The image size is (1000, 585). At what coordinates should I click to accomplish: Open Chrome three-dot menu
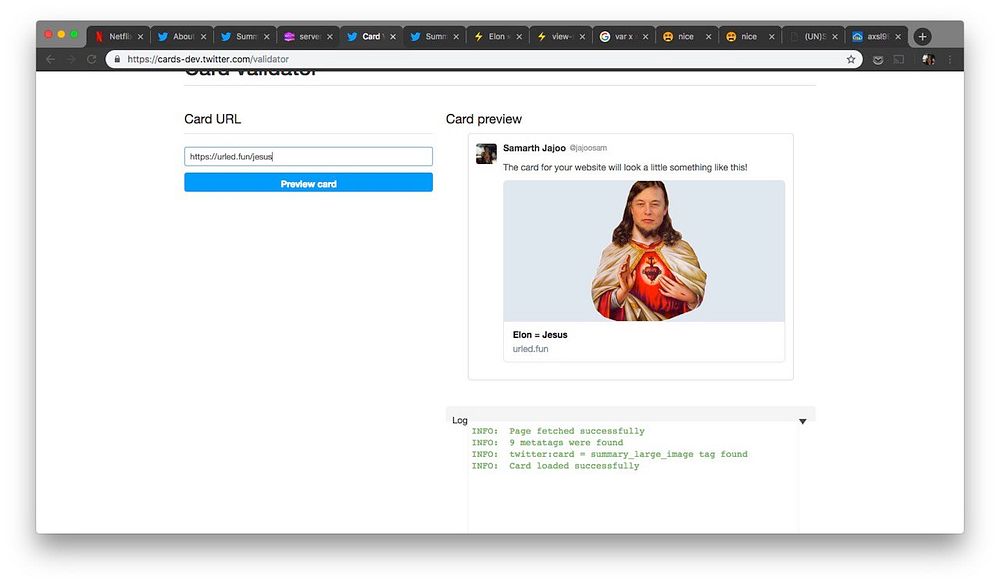pos(950,59)
